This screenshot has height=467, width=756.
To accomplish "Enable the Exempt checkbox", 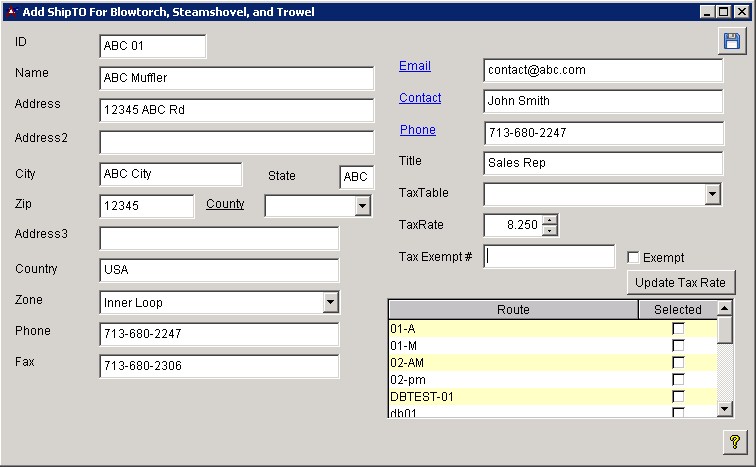I will (x=632, y=258).
